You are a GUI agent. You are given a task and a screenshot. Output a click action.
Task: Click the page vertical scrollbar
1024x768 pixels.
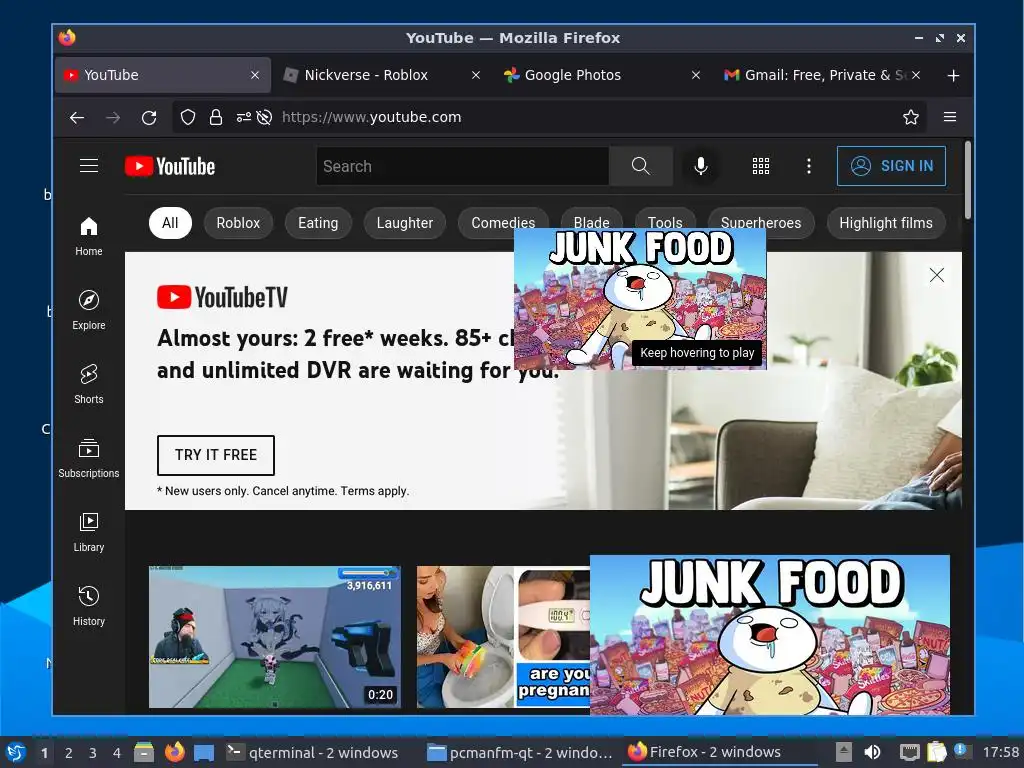coord(968,180)
